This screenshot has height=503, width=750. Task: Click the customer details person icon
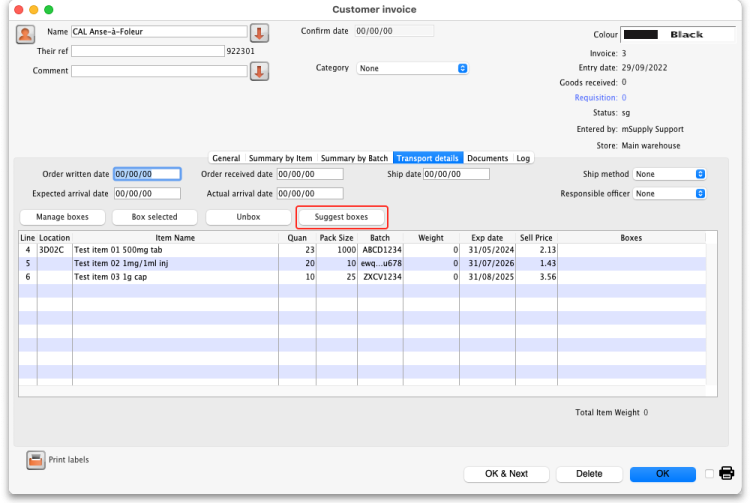point(25,34)
